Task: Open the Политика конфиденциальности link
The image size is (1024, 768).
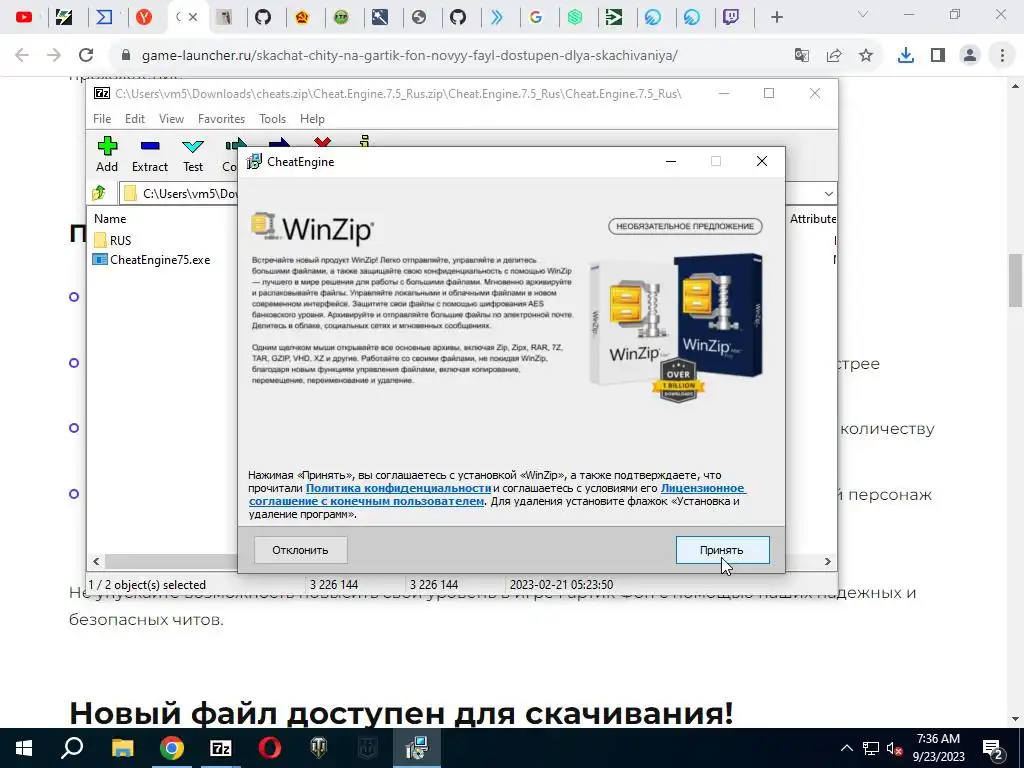Action: point(398,488)
